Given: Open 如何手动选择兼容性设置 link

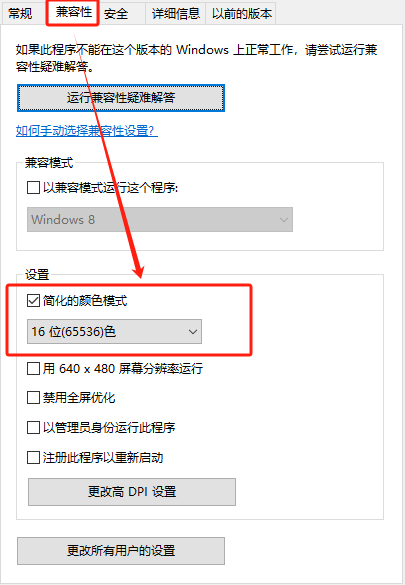Looking at the screenshot, I should pos(87,131).
